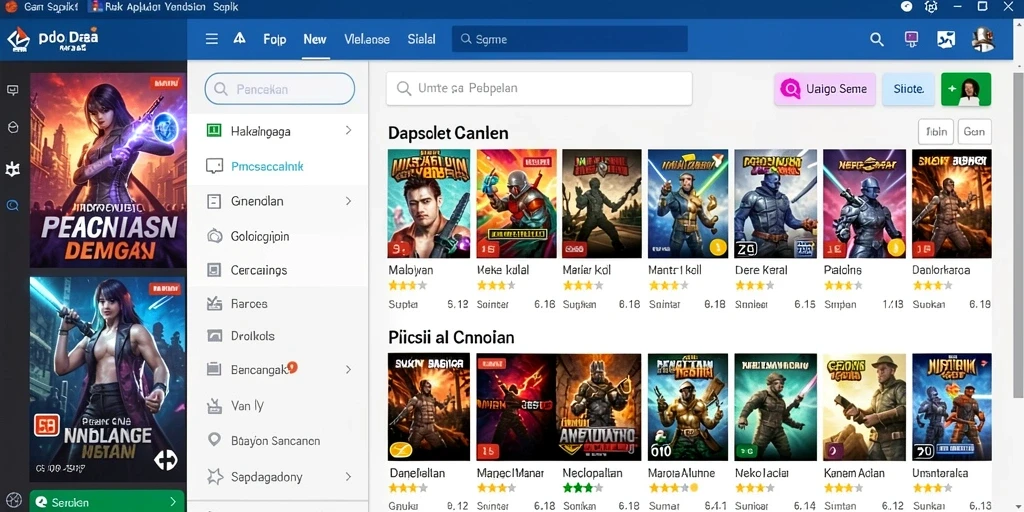Focus the Sgrme search field in top bar

pyautogui.click(x=569, y=39)
